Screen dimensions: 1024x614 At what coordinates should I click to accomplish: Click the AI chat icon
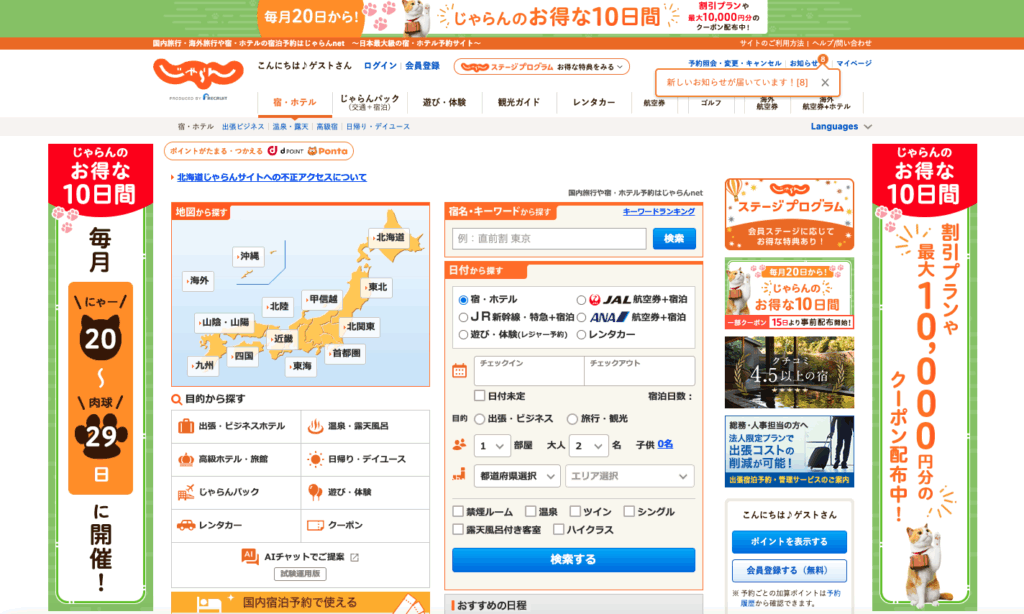[249, 556]
